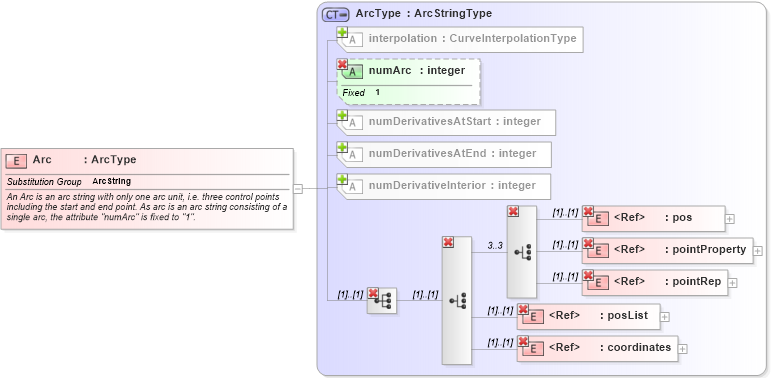Select the Arc documentation description text
The width and height of the screenshot is (771, 378).
[147, 207]
